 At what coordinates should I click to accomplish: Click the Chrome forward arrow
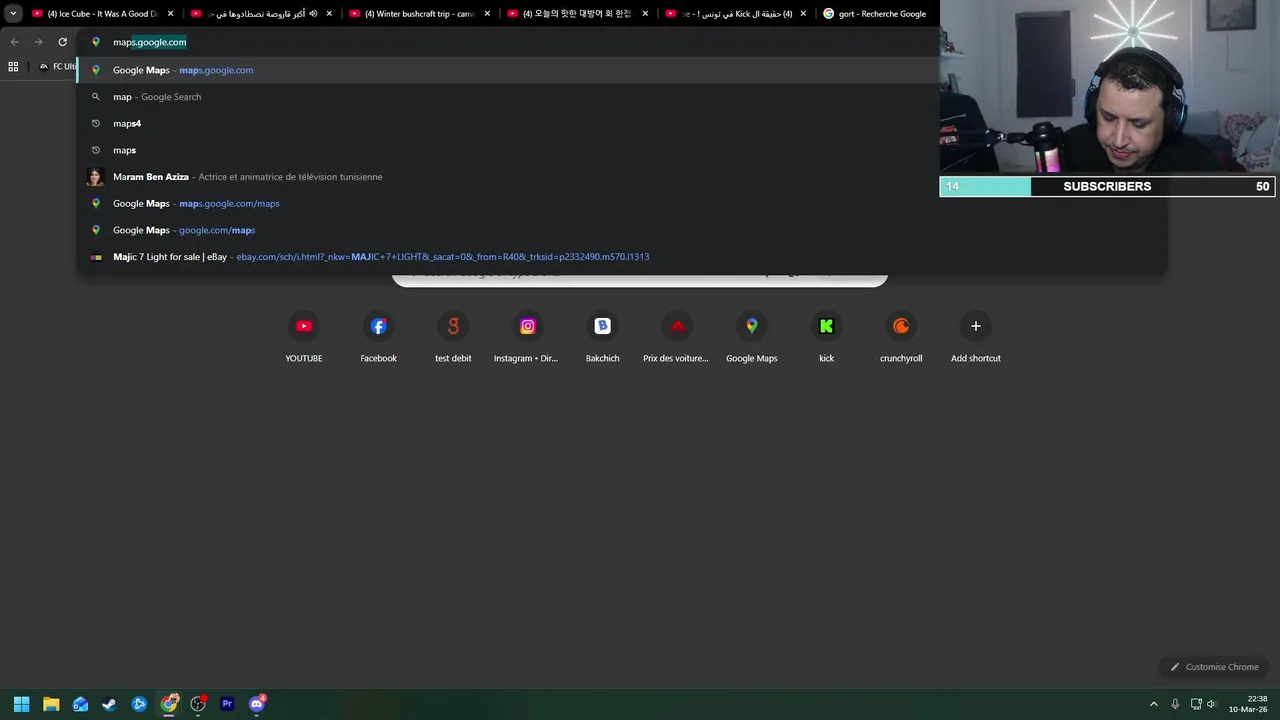coord(38,42)
